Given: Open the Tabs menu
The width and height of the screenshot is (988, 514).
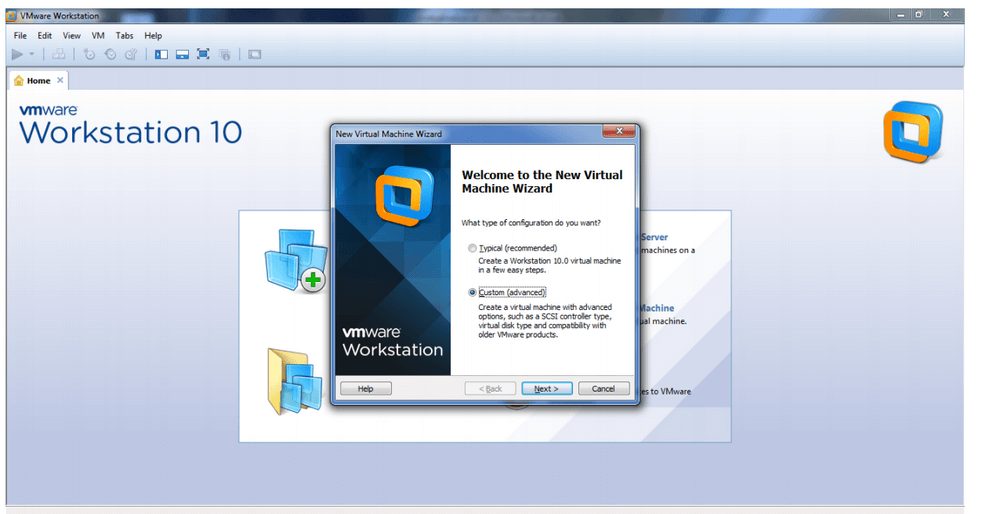Looking at the screenshot, I should pos(124,36).
